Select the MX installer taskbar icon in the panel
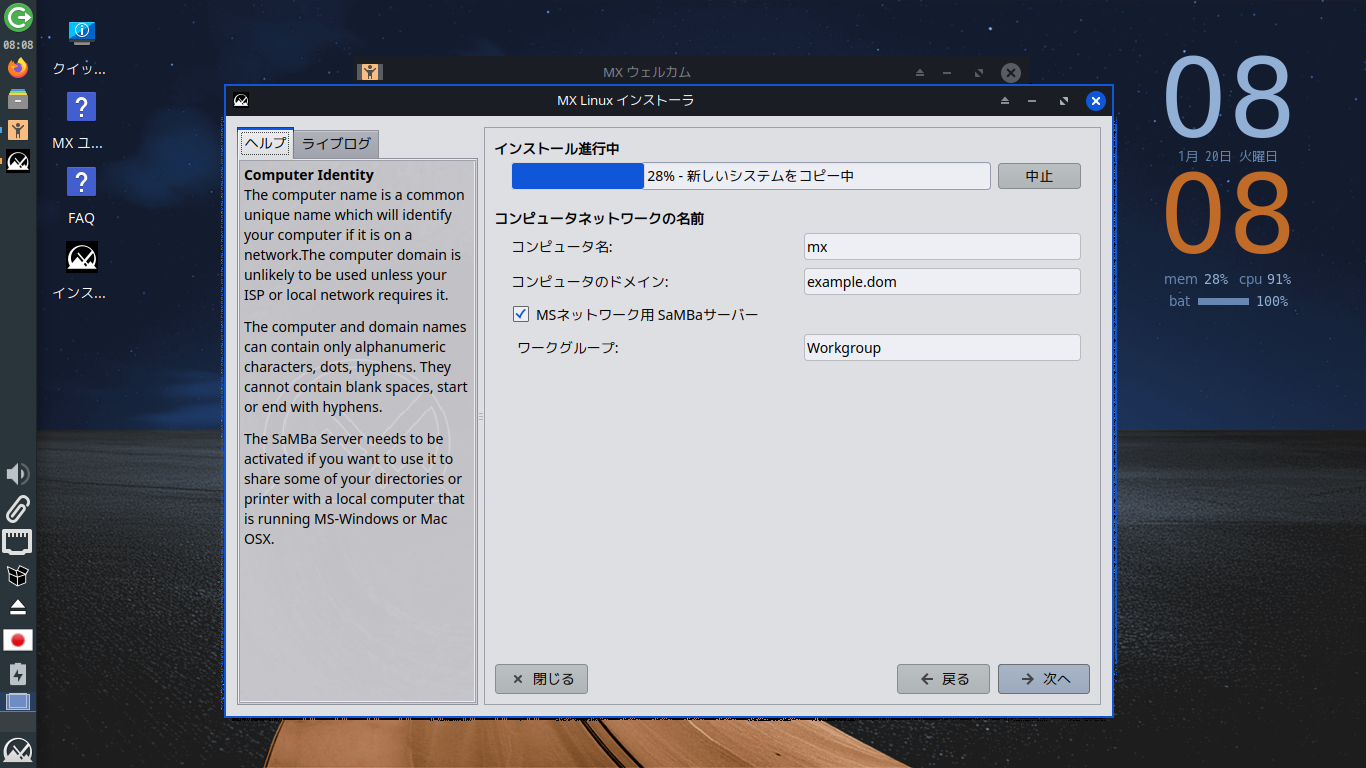 coord(18,160)
